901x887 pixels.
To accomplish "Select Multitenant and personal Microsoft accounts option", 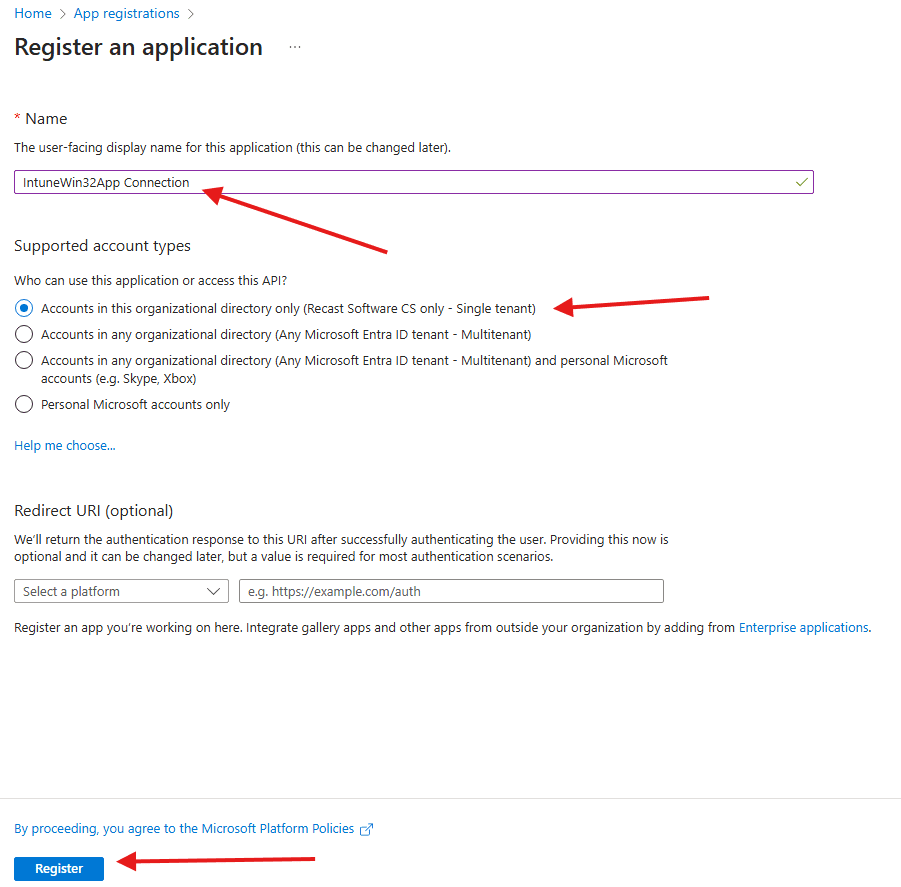I will 24,360.
